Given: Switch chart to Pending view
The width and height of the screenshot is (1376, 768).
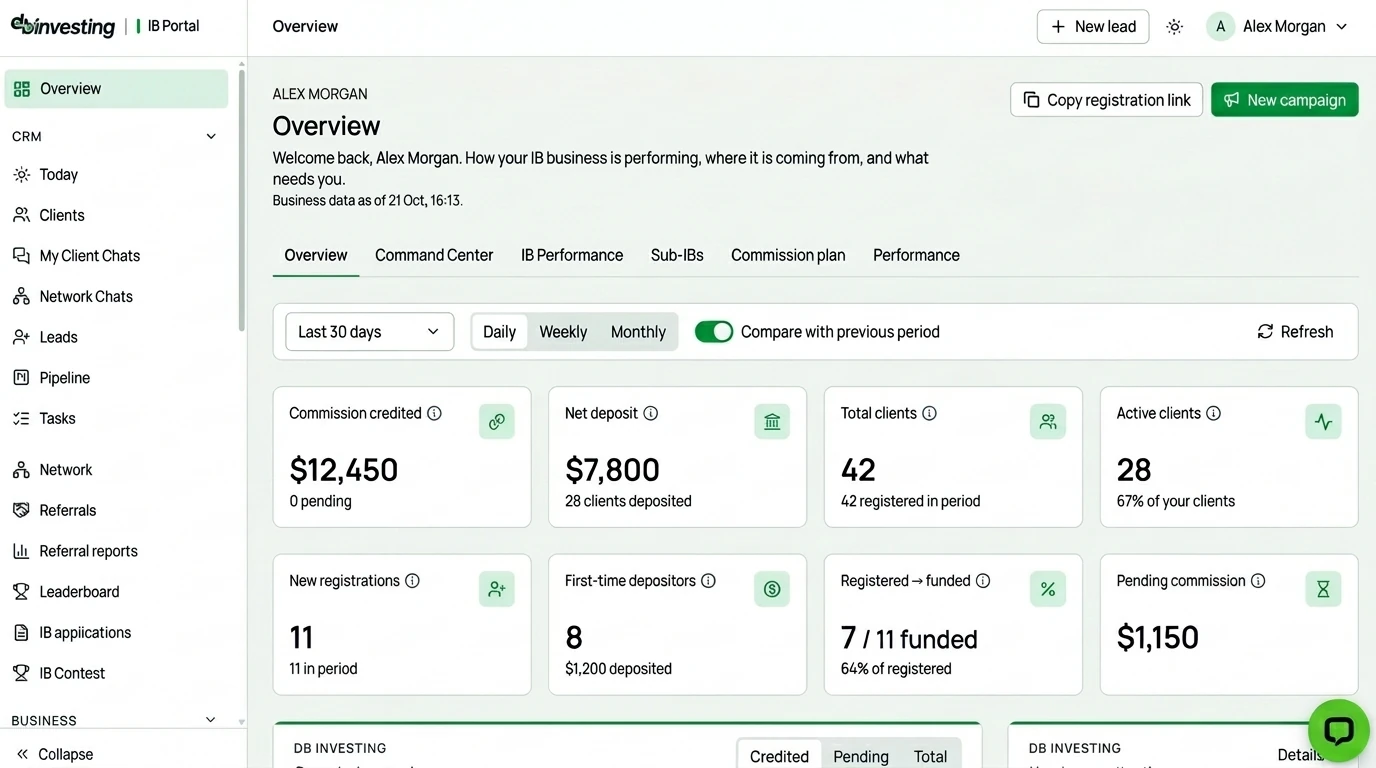Looking at the screenshot, I should [x=861, y=757].
